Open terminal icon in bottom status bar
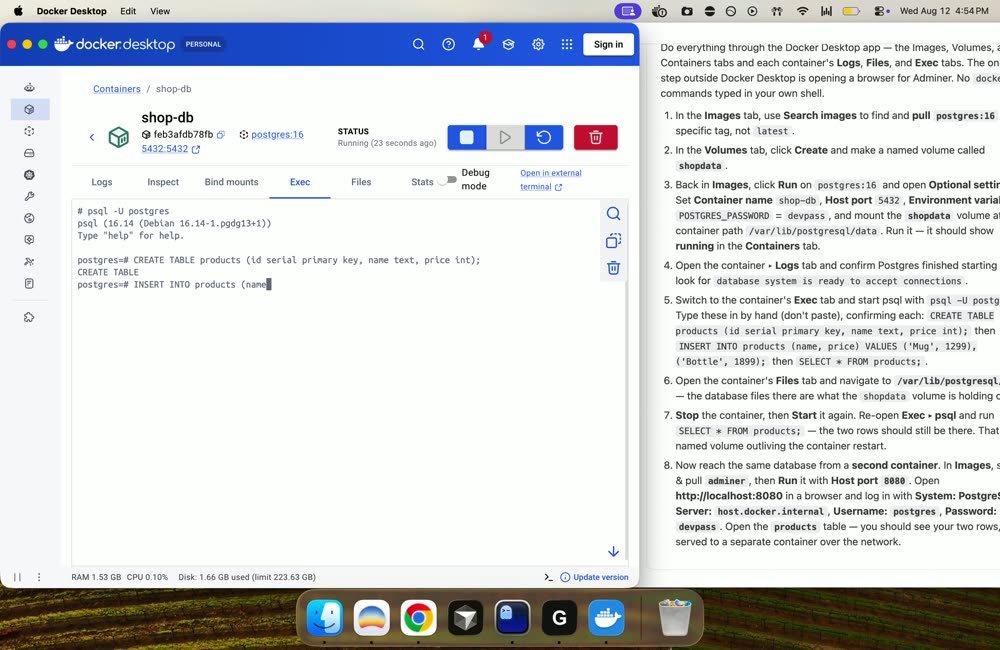This screenshot has height=650, width=1000. [548, 577]
